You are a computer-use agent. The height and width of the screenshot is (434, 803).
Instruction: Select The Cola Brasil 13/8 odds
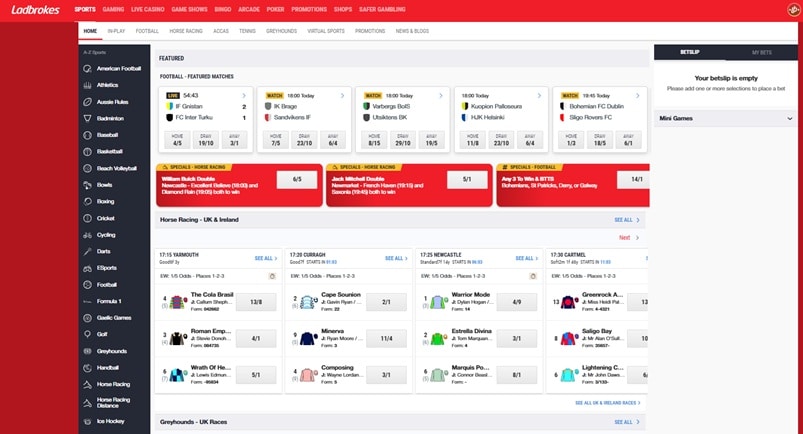coord(256,302)
